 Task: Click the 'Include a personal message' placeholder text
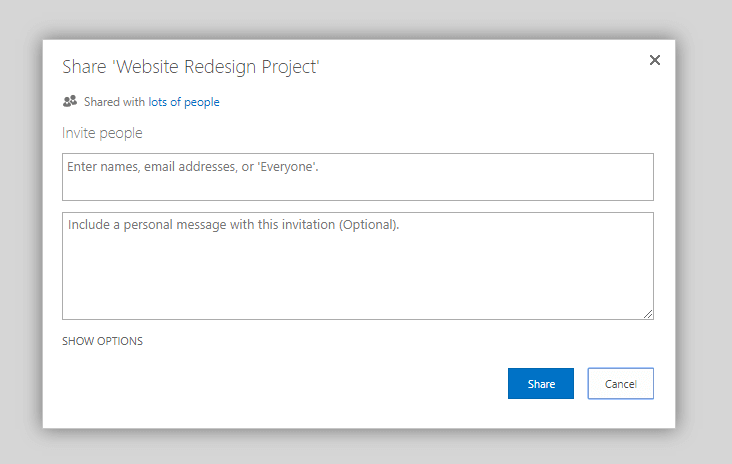tap(233, 225)
